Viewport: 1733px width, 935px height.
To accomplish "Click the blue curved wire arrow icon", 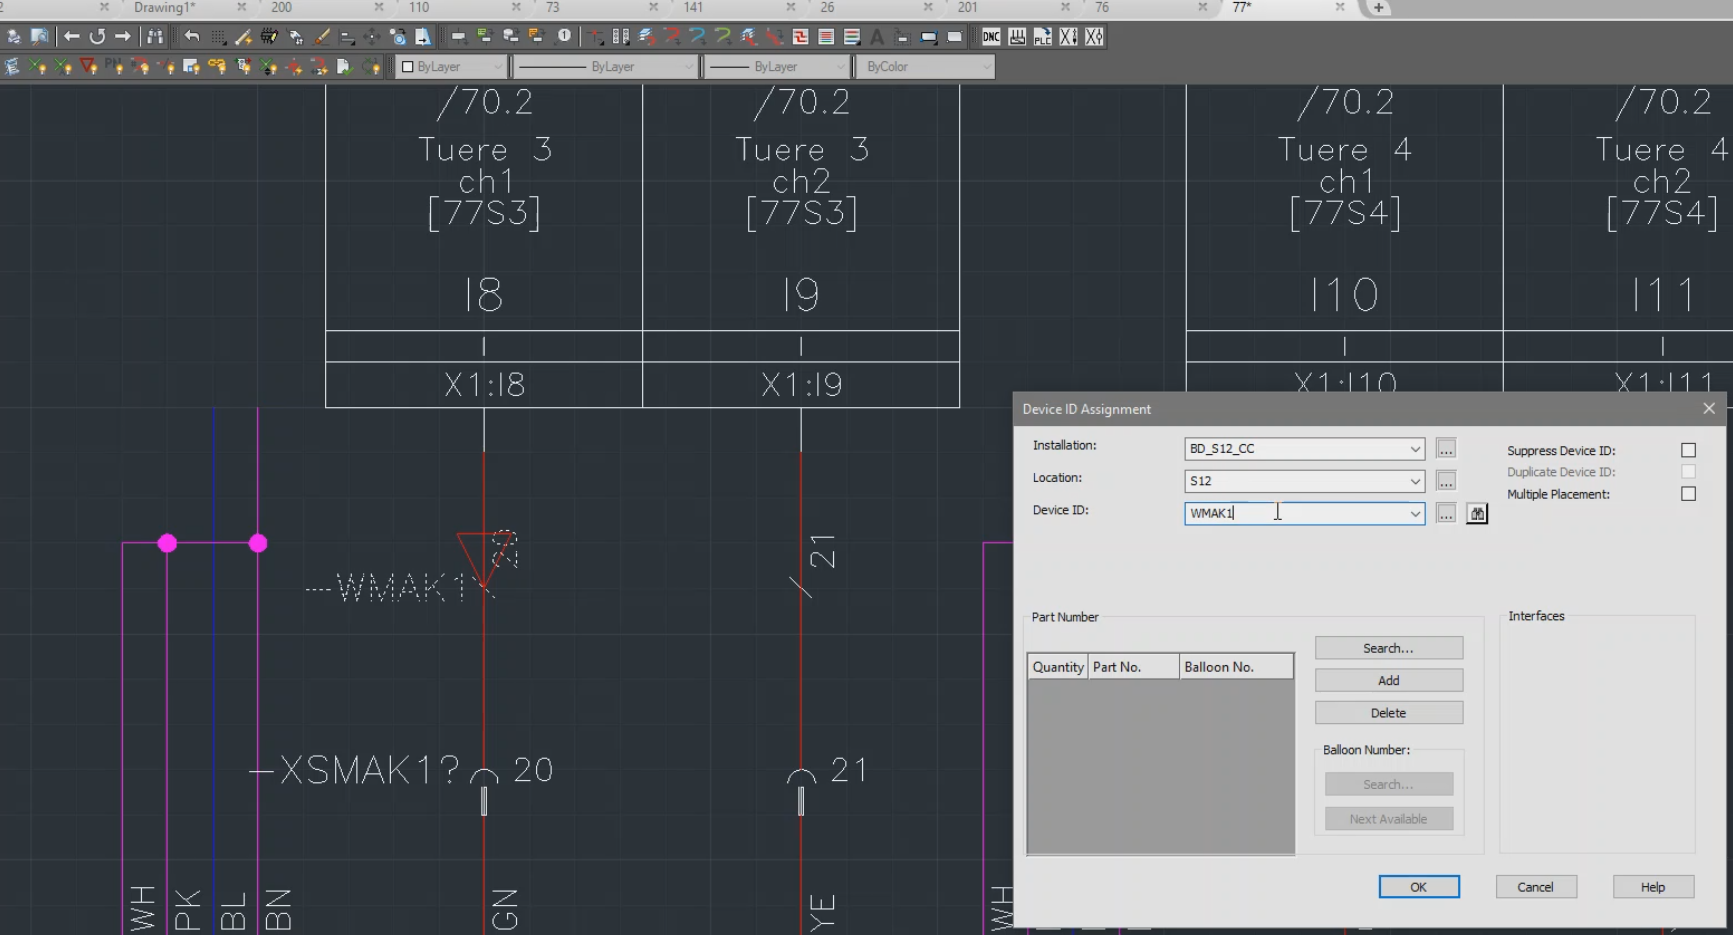I will tap(697, 36).
